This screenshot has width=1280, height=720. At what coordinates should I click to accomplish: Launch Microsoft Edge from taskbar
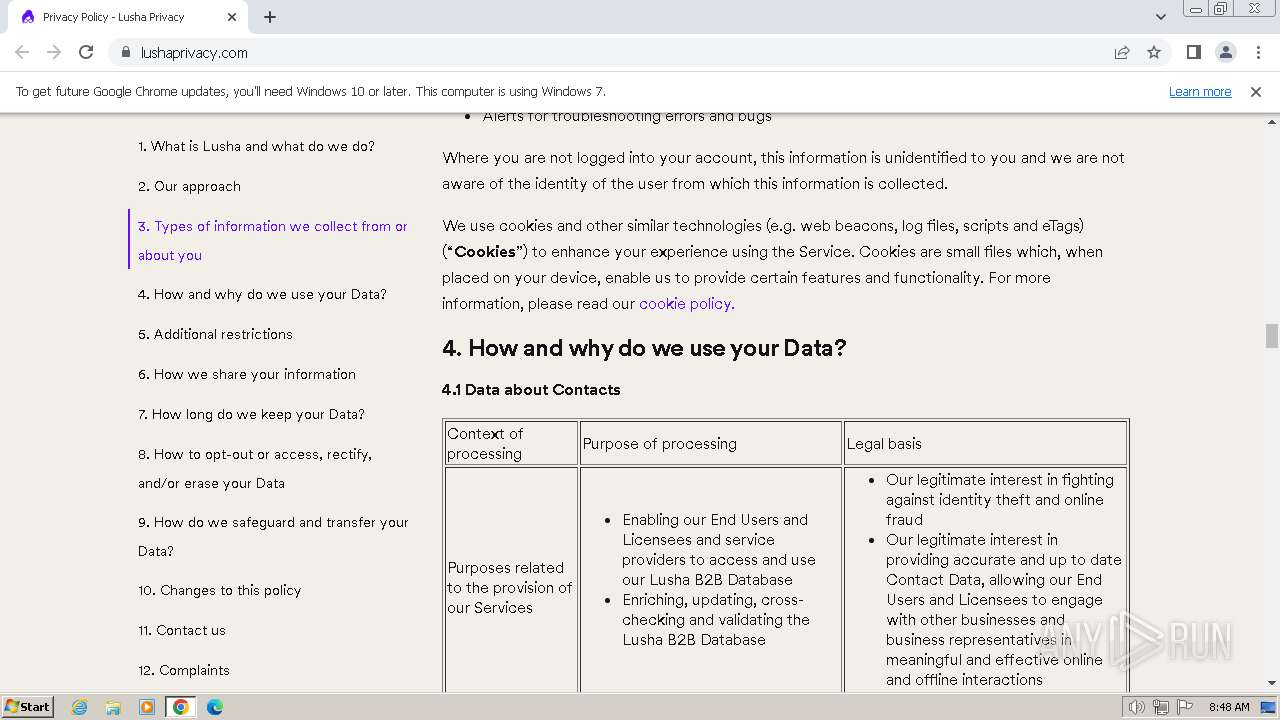pyautogui.click(x=215, y=707)
